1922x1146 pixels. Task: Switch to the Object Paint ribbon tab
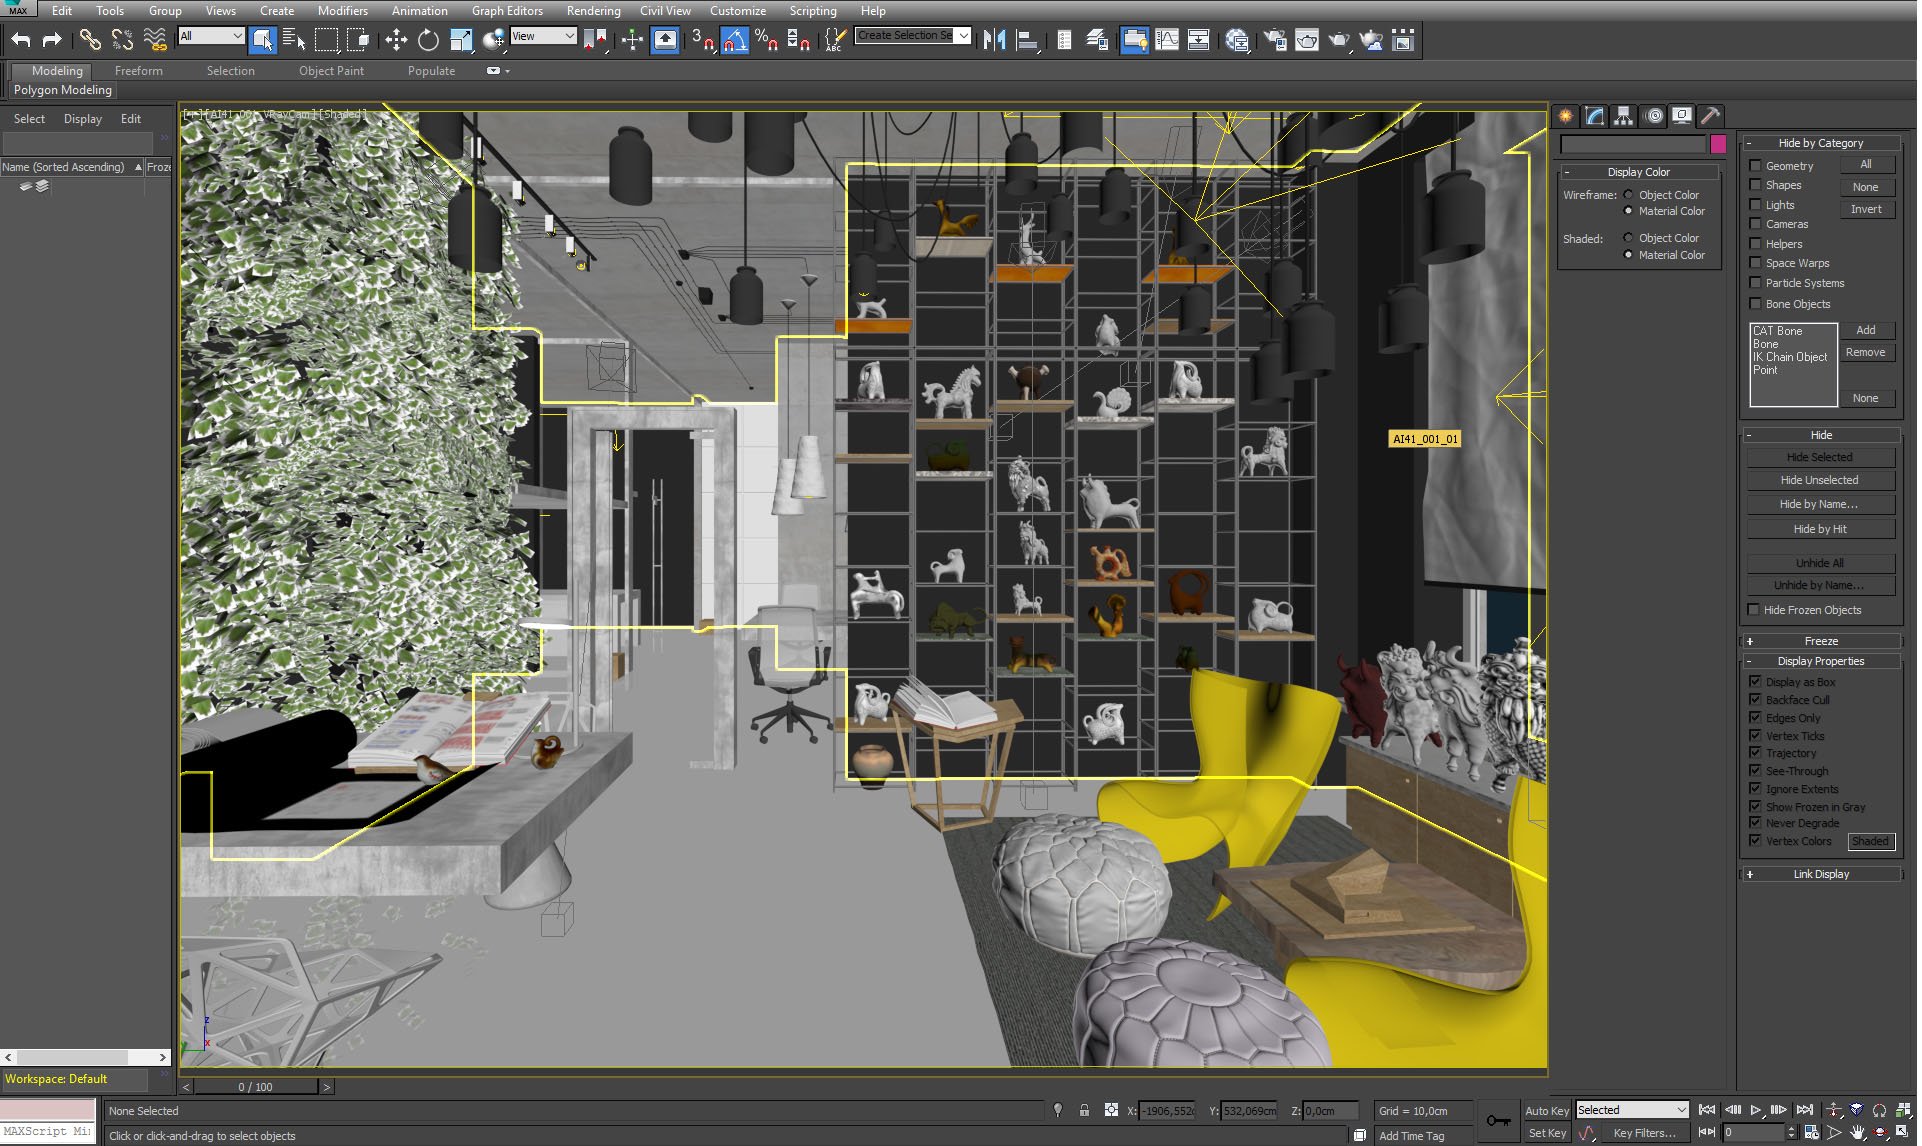coord(331,71)
